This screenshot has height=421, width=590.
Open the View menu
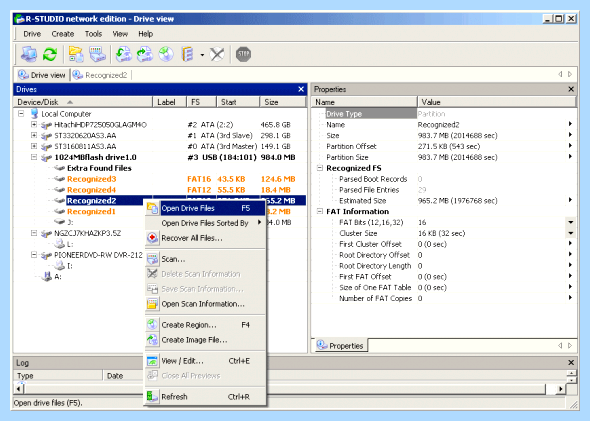point(120,34)
